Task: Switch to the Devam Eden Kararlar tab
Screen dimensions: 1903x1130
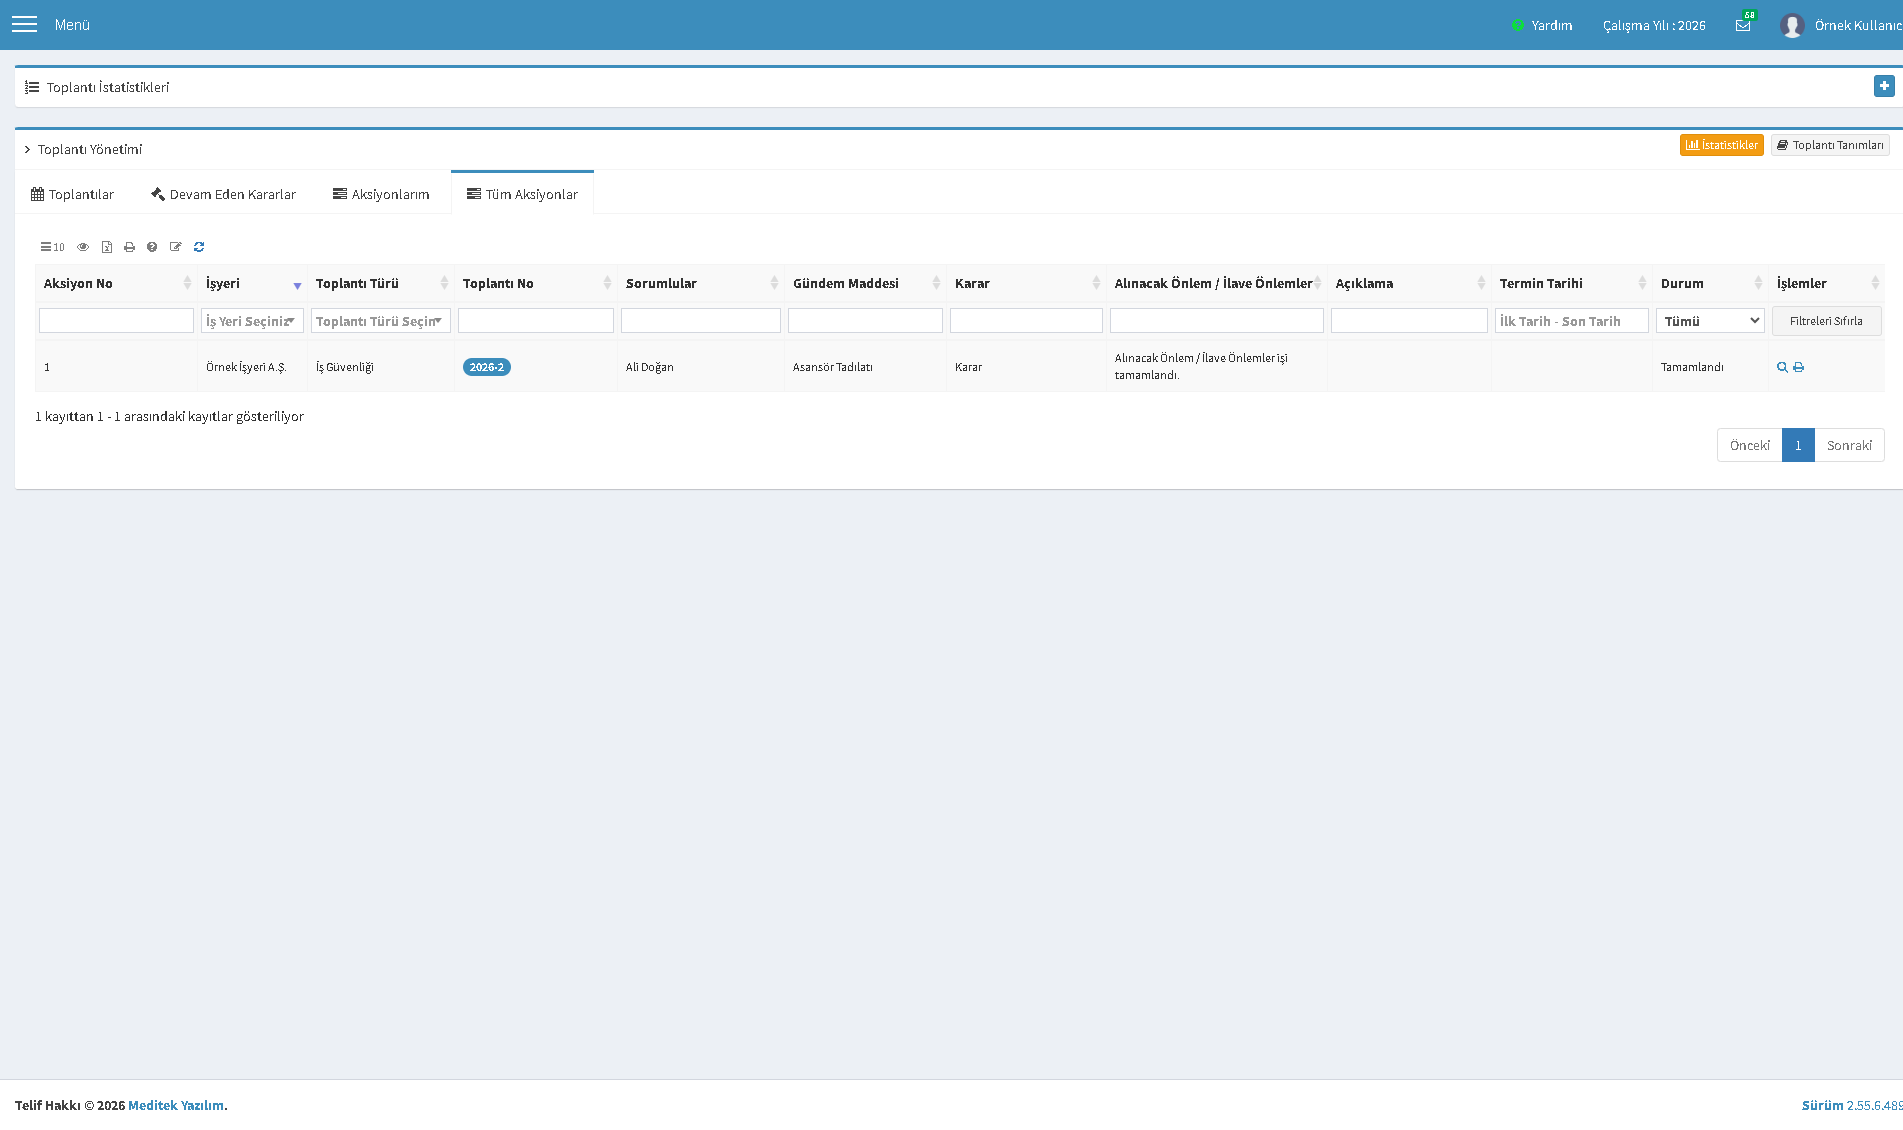Action: [223, 194]
